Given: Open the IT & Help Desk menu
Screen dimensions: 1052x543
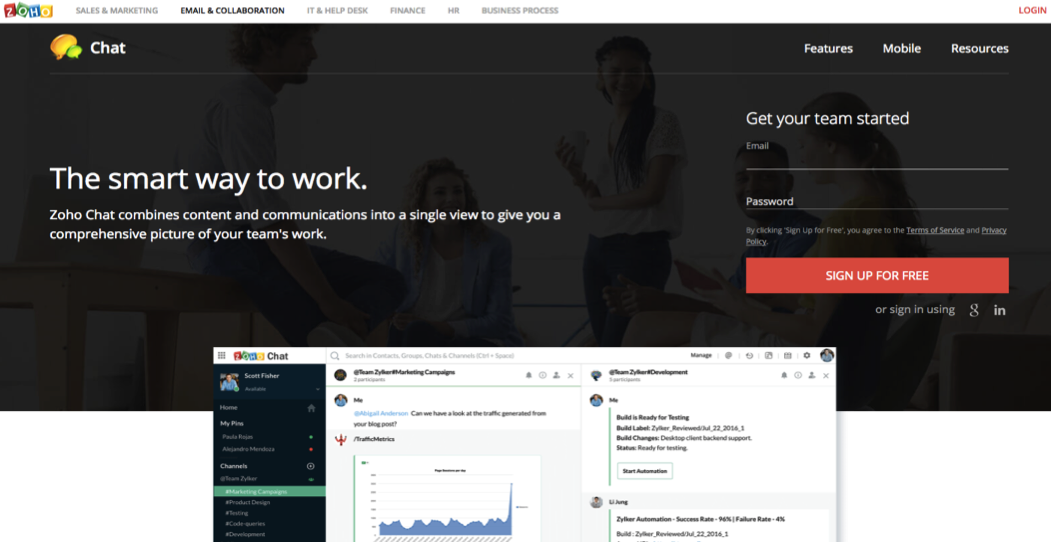Looking at the screenshot, I should tap(338, 11).
